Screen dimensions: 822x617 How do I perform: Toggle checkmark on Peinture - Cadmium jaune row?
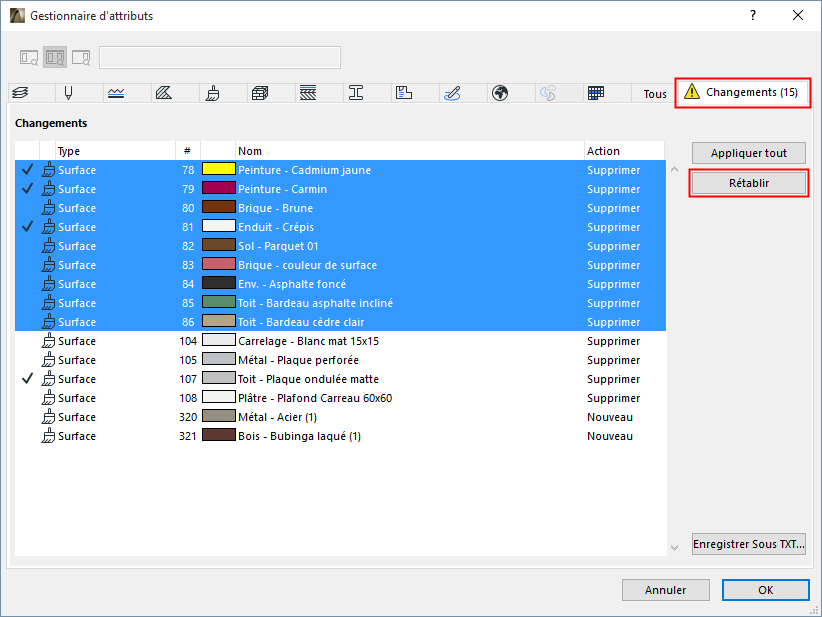click(x=27, y=170)
